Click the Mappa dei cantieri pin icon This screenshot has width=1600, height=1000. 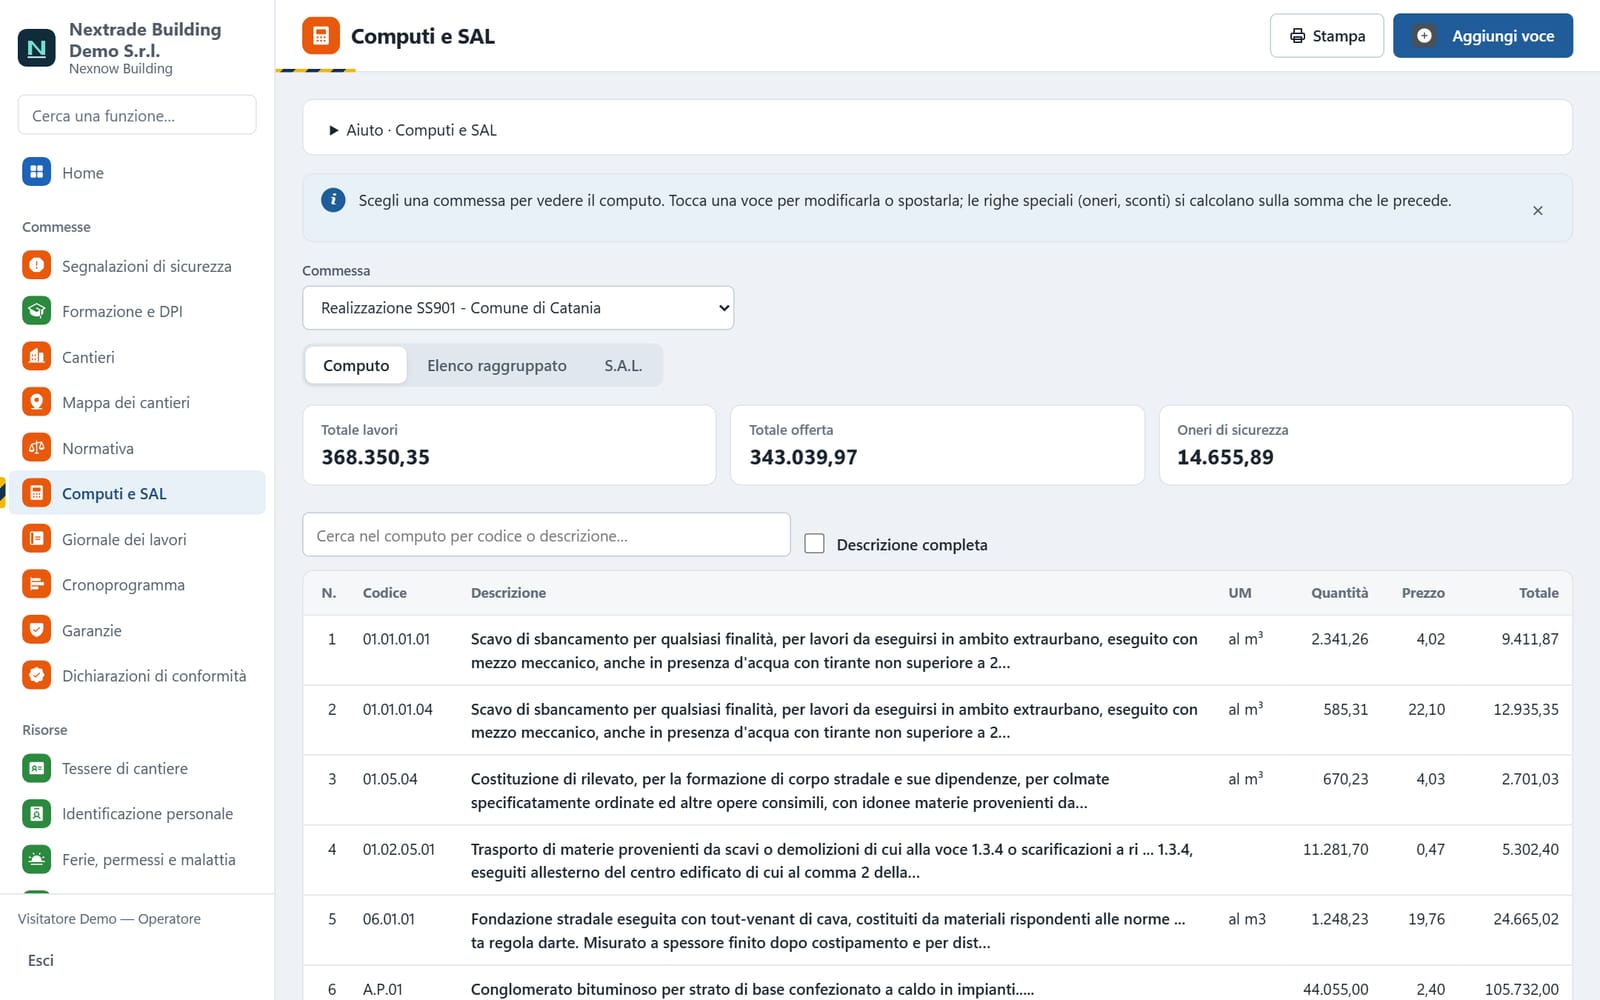[x=37, y=402]
